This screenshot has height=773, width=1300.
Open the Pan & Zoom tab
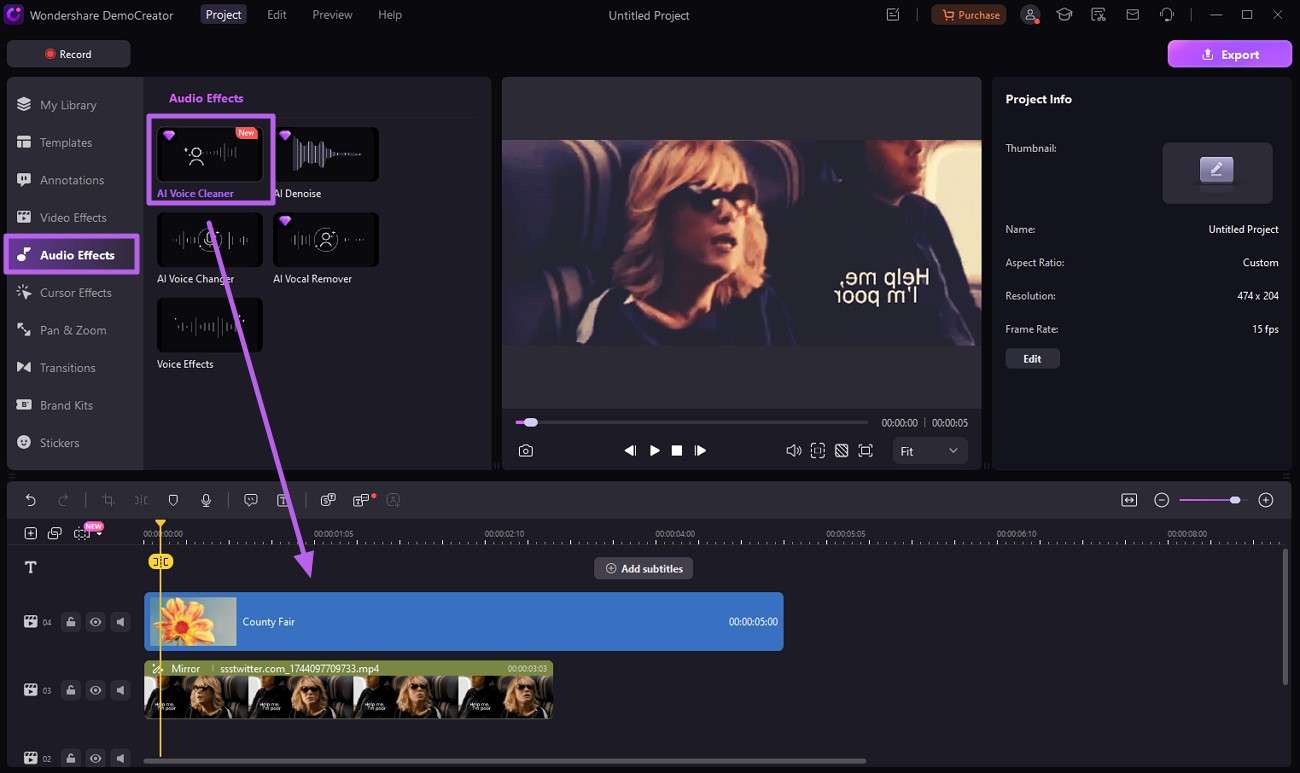click(72, 330)
